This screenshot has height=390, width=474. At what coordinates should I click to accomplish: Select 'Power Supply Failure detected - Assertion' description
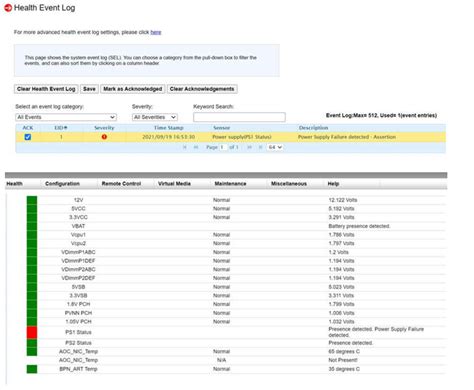coord(347,137)
